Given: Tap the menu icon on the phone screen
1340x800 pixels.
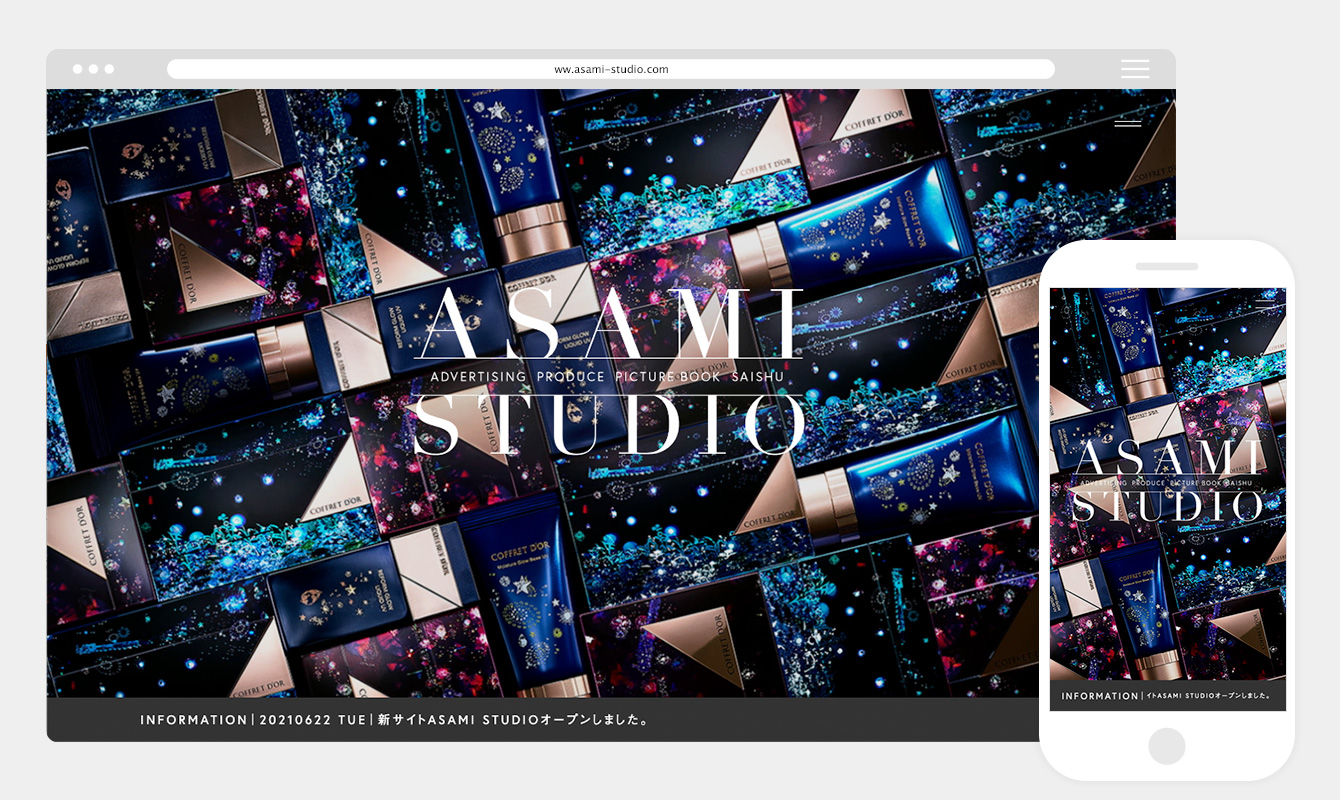Looking at the screenshot, I should point(1264,303).
